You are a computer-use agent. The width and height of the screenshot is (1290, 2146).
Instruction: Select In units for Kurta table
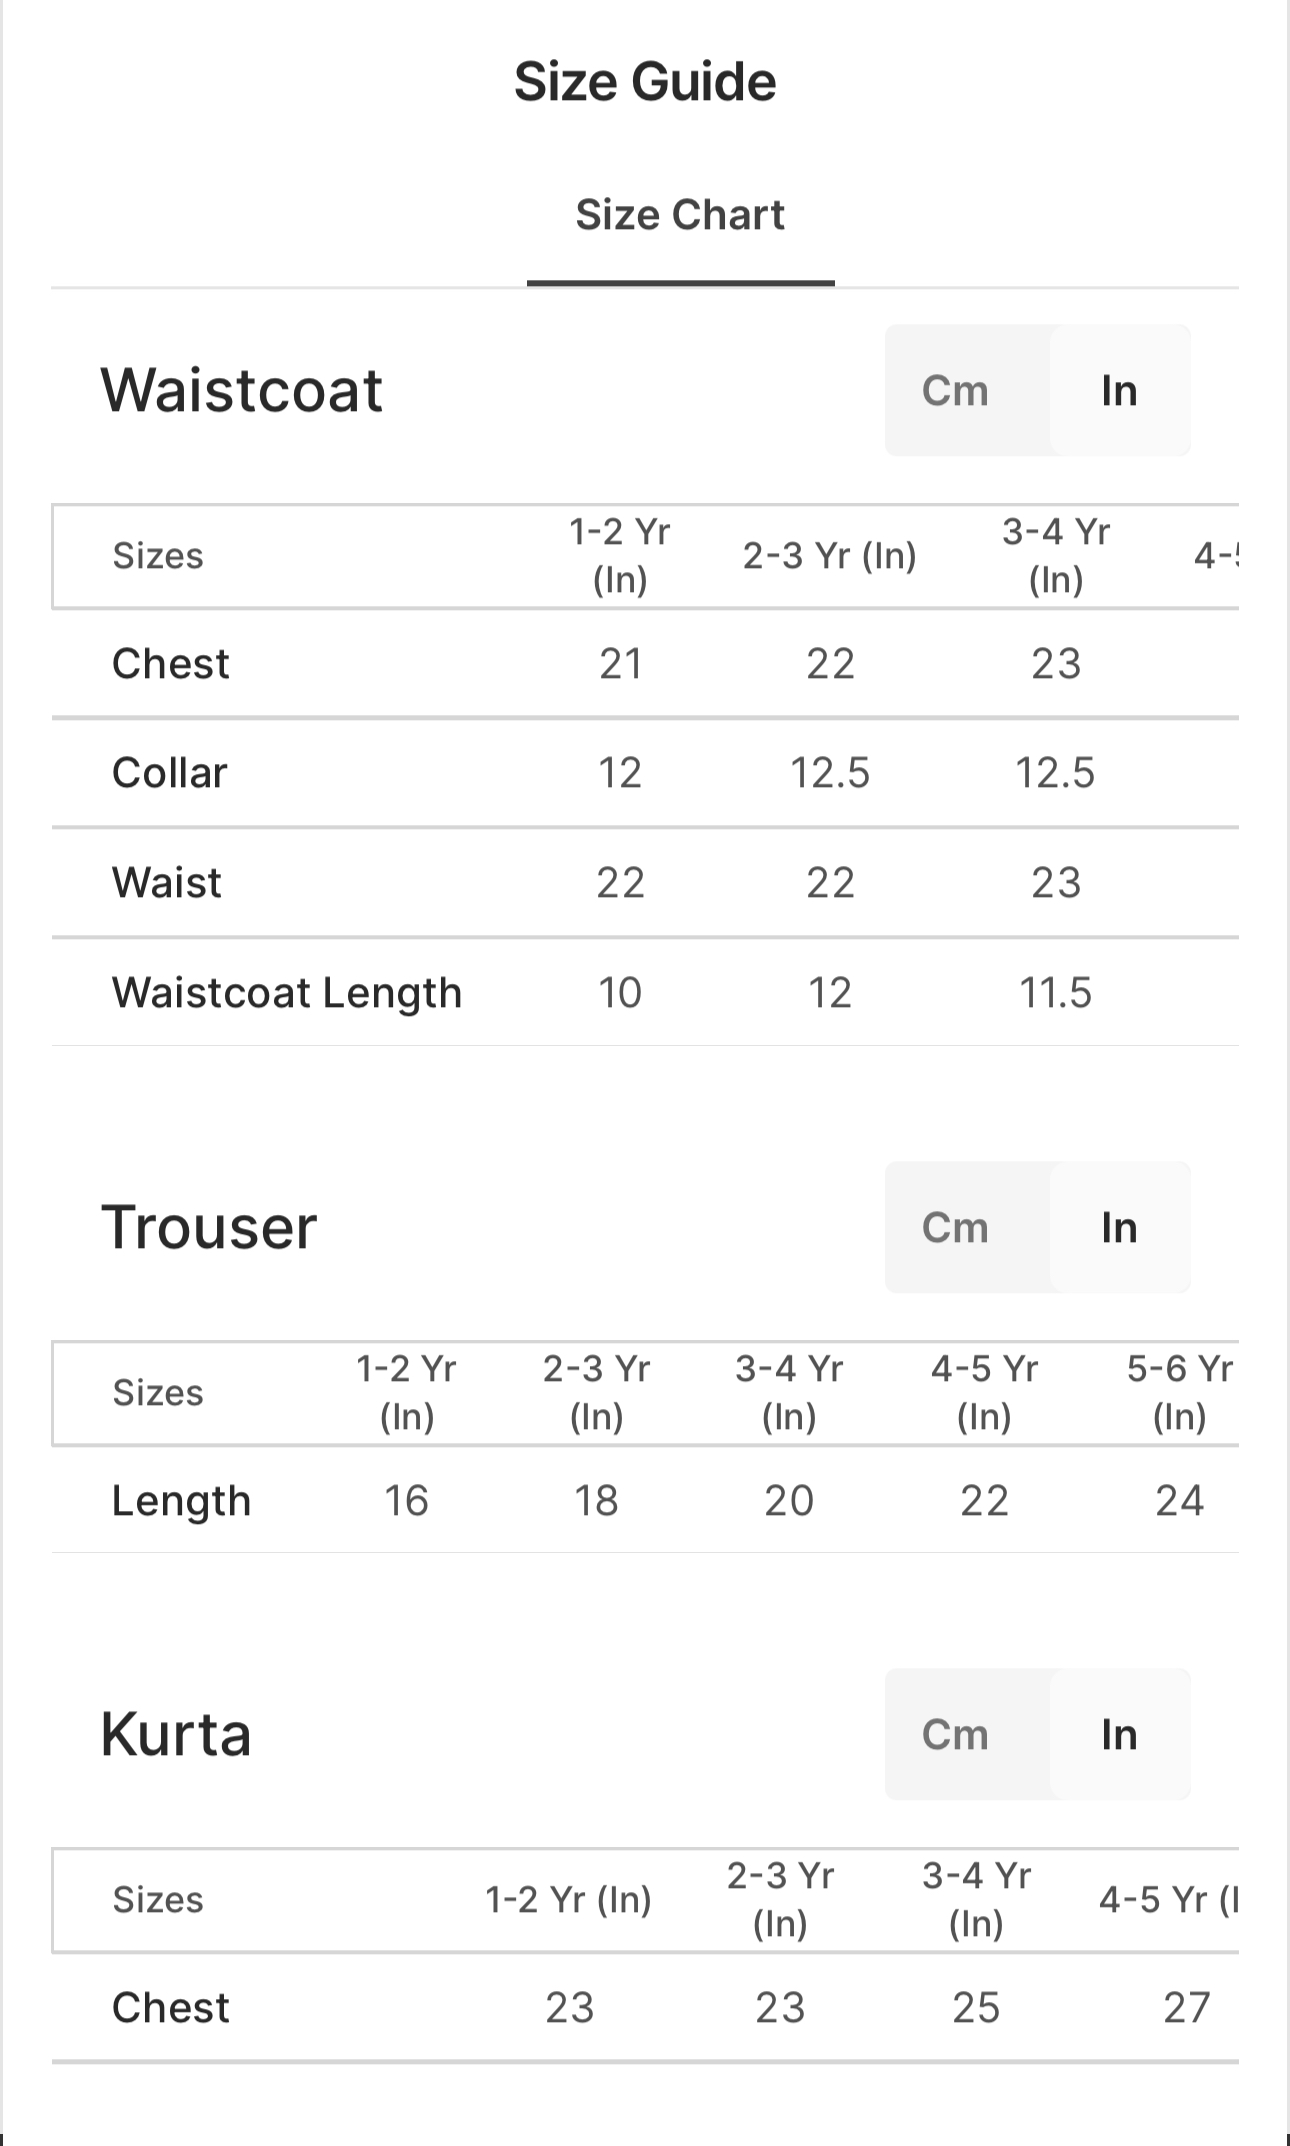tap(1119, 1734)
